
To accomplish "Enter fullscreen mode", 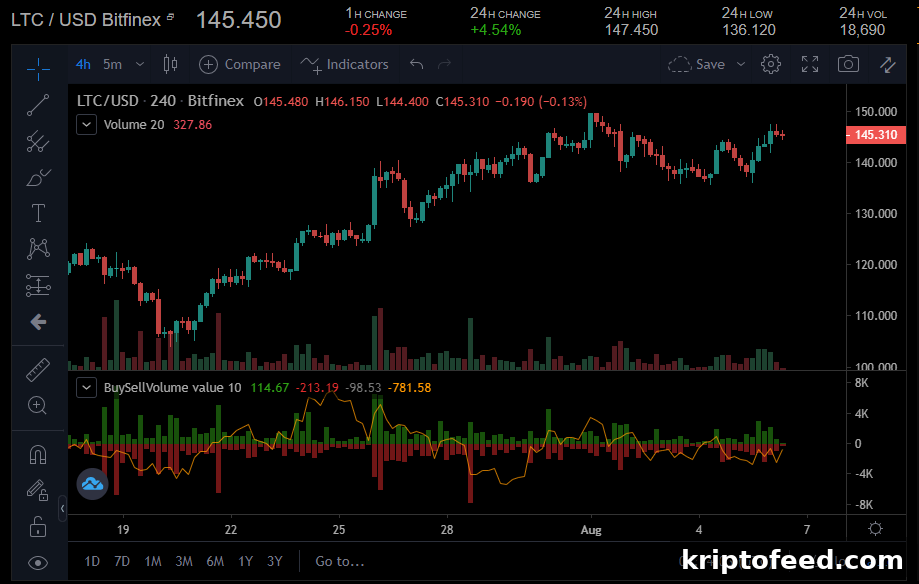I will (x=810, y=64).
